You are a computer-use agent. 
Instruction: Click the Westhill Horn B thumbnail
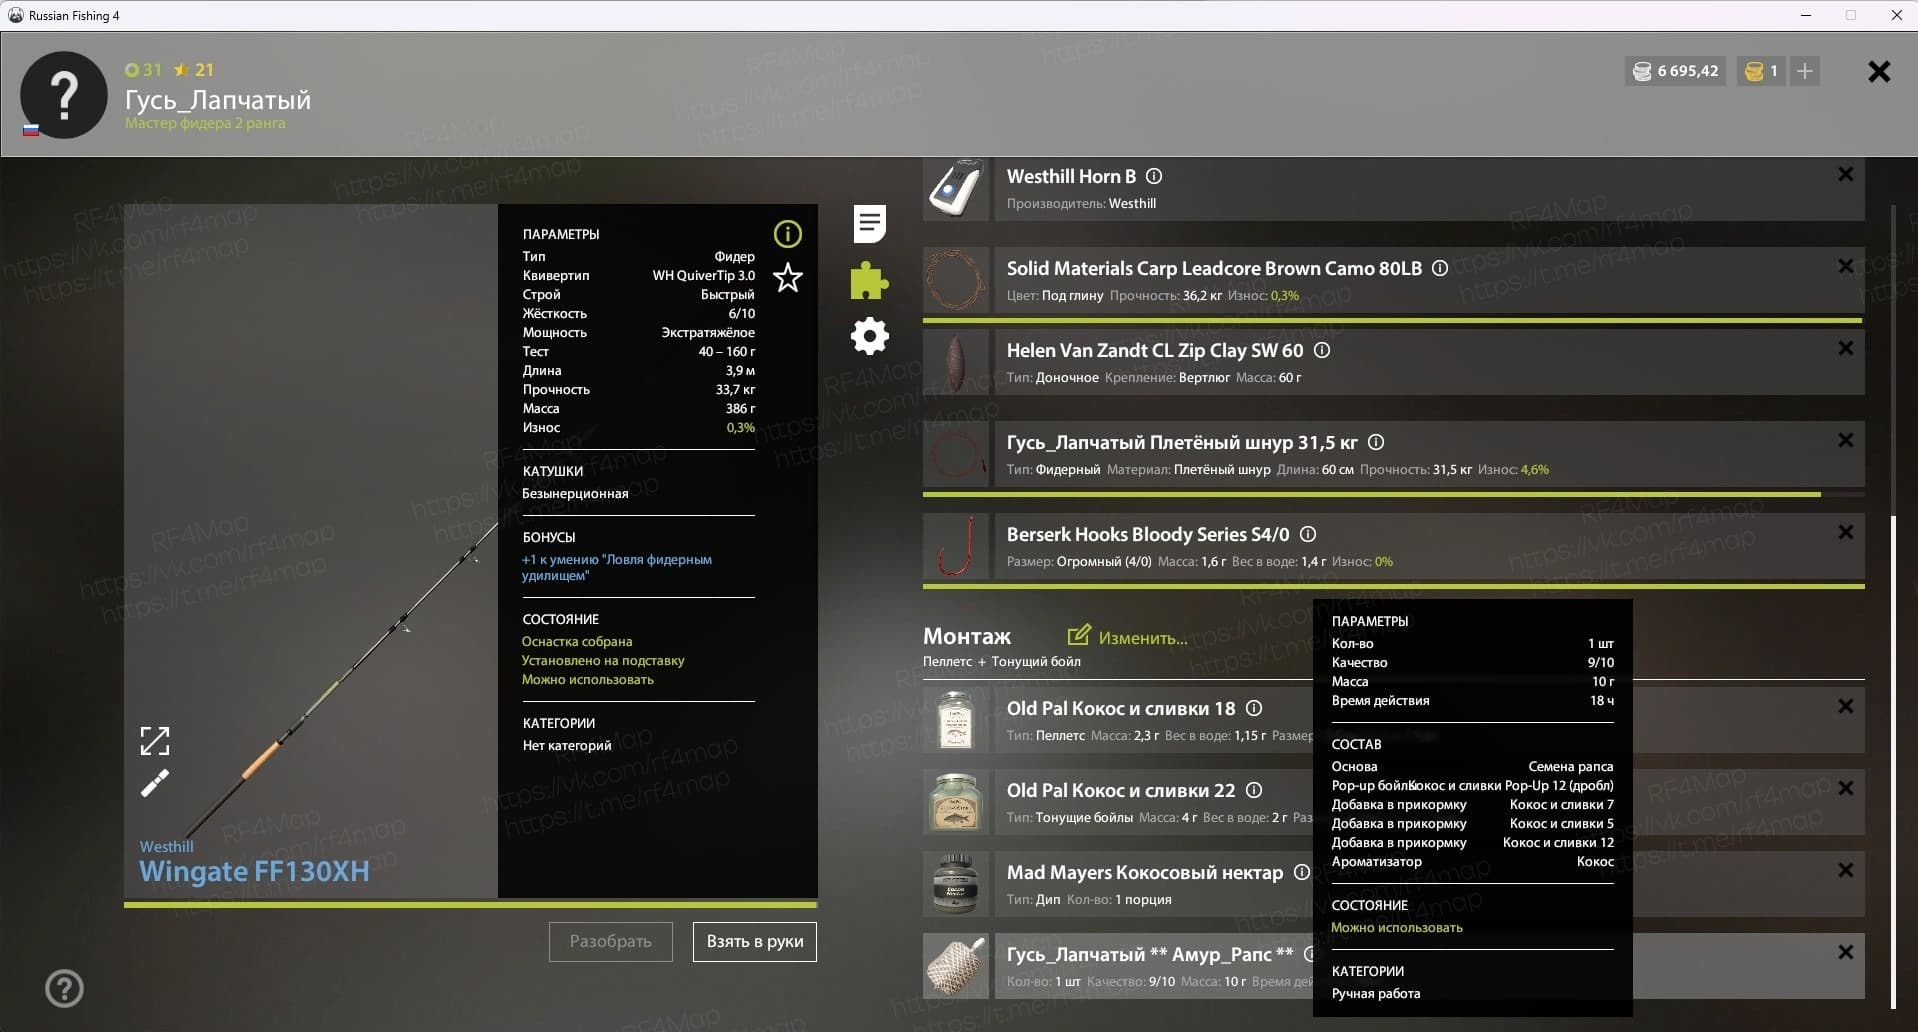point(956,188)
